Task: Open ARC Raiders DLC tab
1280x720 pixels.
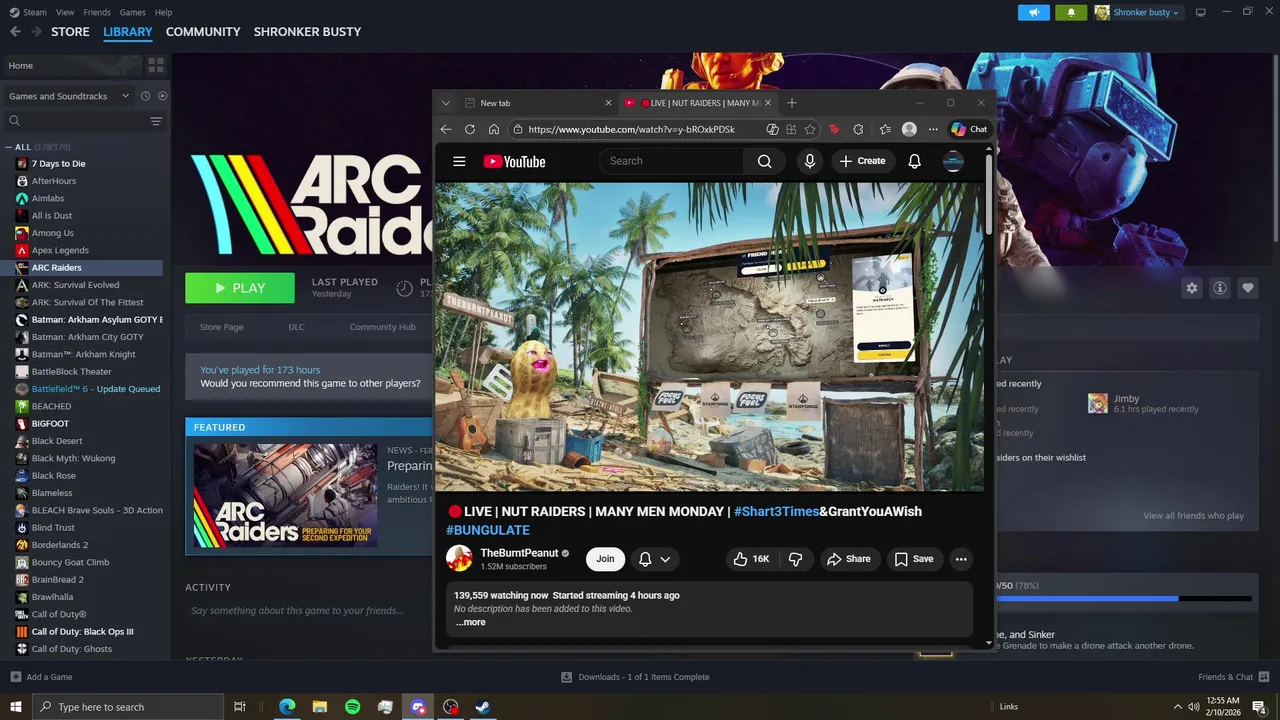Action: [296, 327]
